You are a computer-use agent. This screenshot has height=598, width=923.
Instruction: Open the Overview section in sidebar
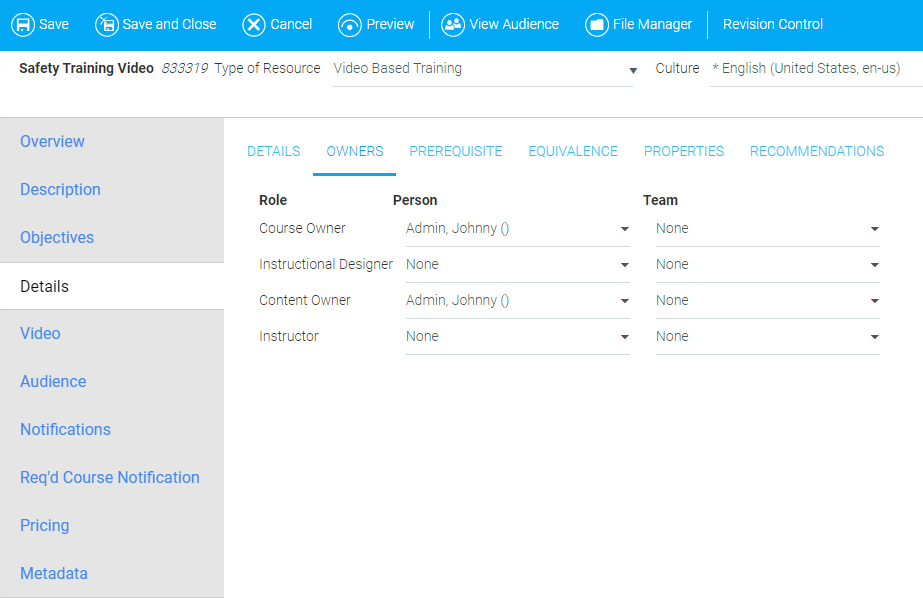tap(52, 142)
